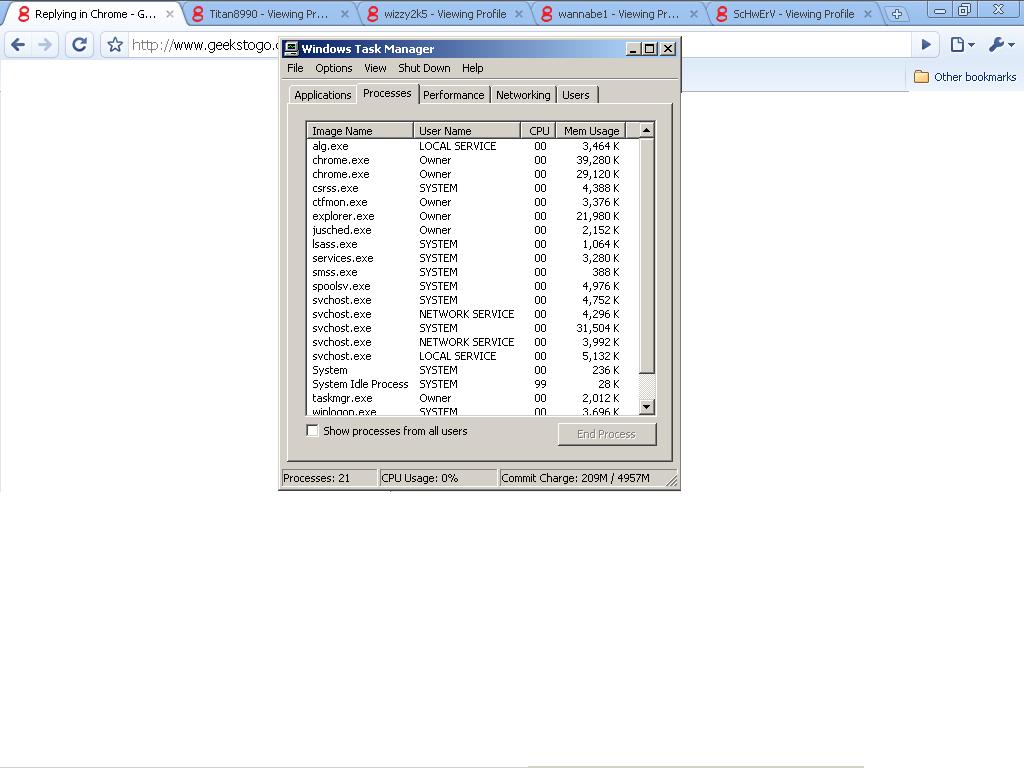The image size is (1024, 768).
Task: Reload the page in Chrome
Action: coord(80,44)
